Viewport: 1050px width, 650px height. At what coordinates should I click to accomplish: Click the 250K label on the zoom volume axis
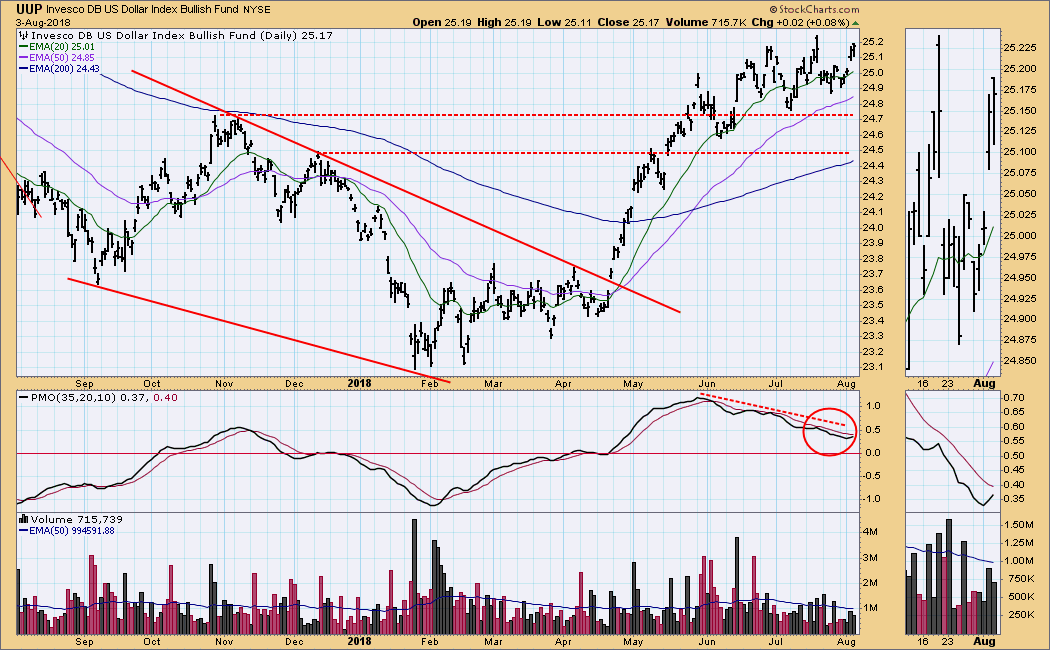pos(1018,615)
